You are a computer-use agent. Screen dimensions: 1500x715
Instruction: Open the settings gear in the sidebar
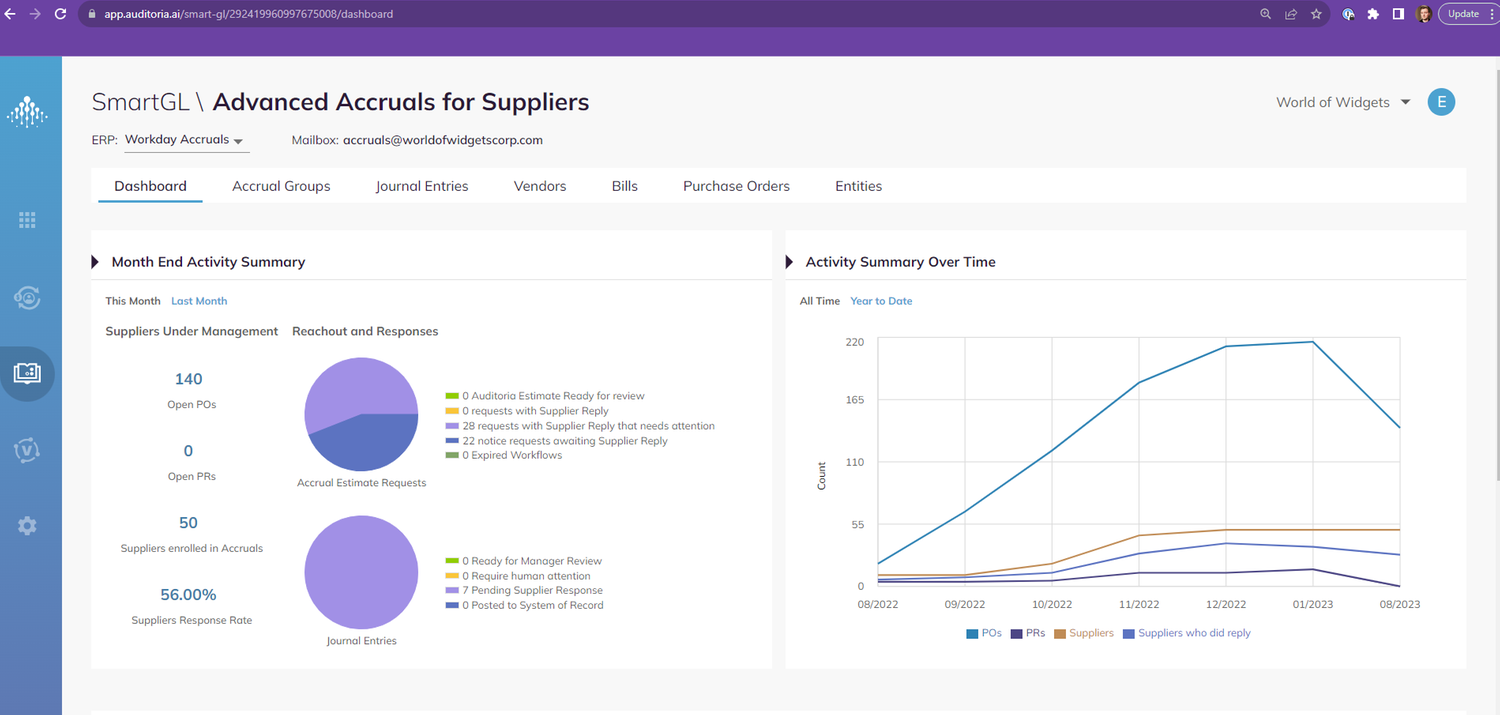(x=27, y=525)
